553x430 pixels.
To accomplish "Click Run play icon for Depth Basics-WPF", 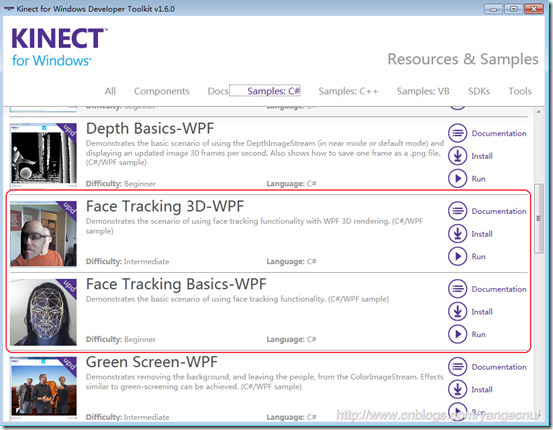I will tap(457, 178).
